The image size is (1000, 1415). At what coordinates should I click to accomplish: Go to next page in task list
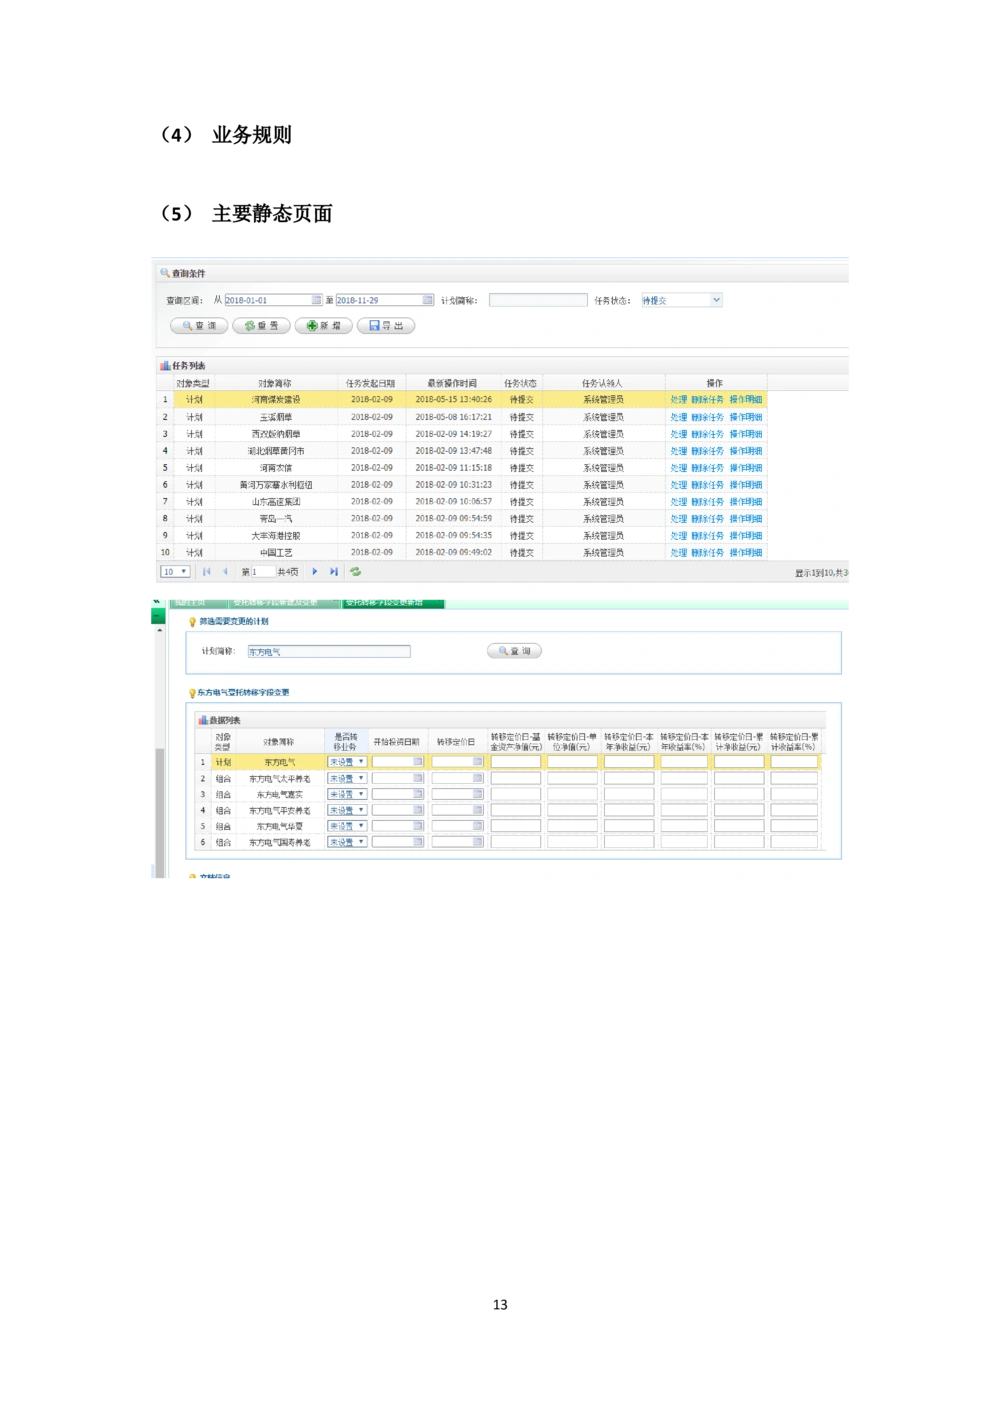(x=315, y=572)
